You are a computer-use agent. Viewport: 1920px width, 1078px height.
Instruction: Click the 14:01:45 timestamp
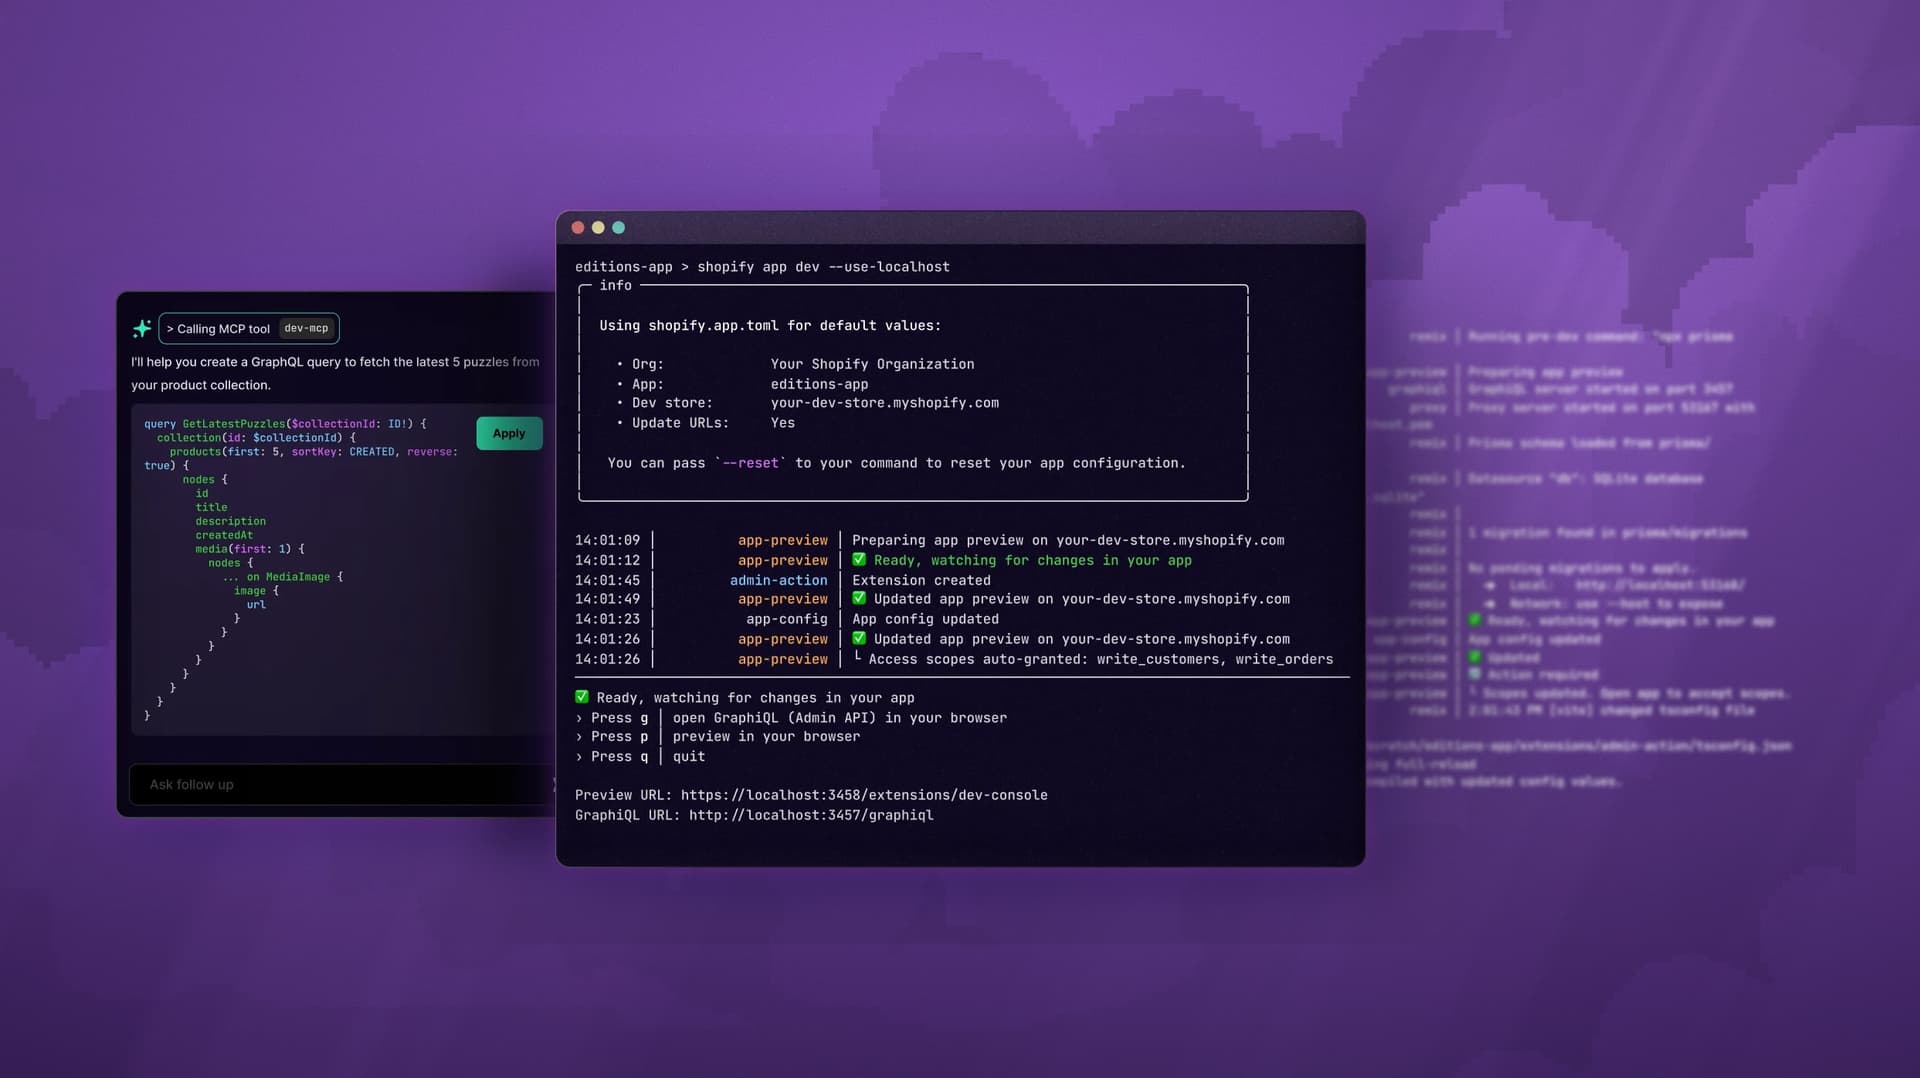[607, 580]
